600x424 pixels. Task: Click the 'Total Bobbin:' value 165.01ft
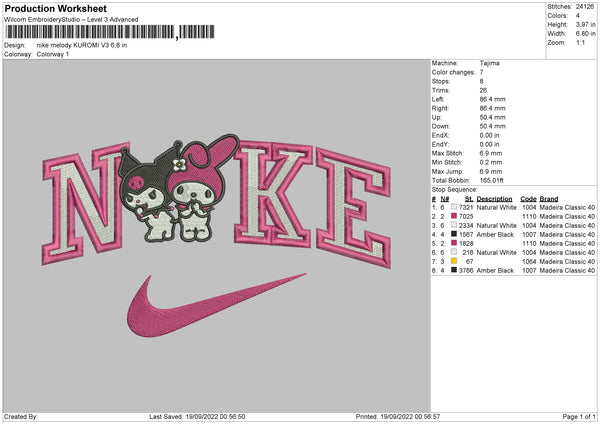click(492, 180)
